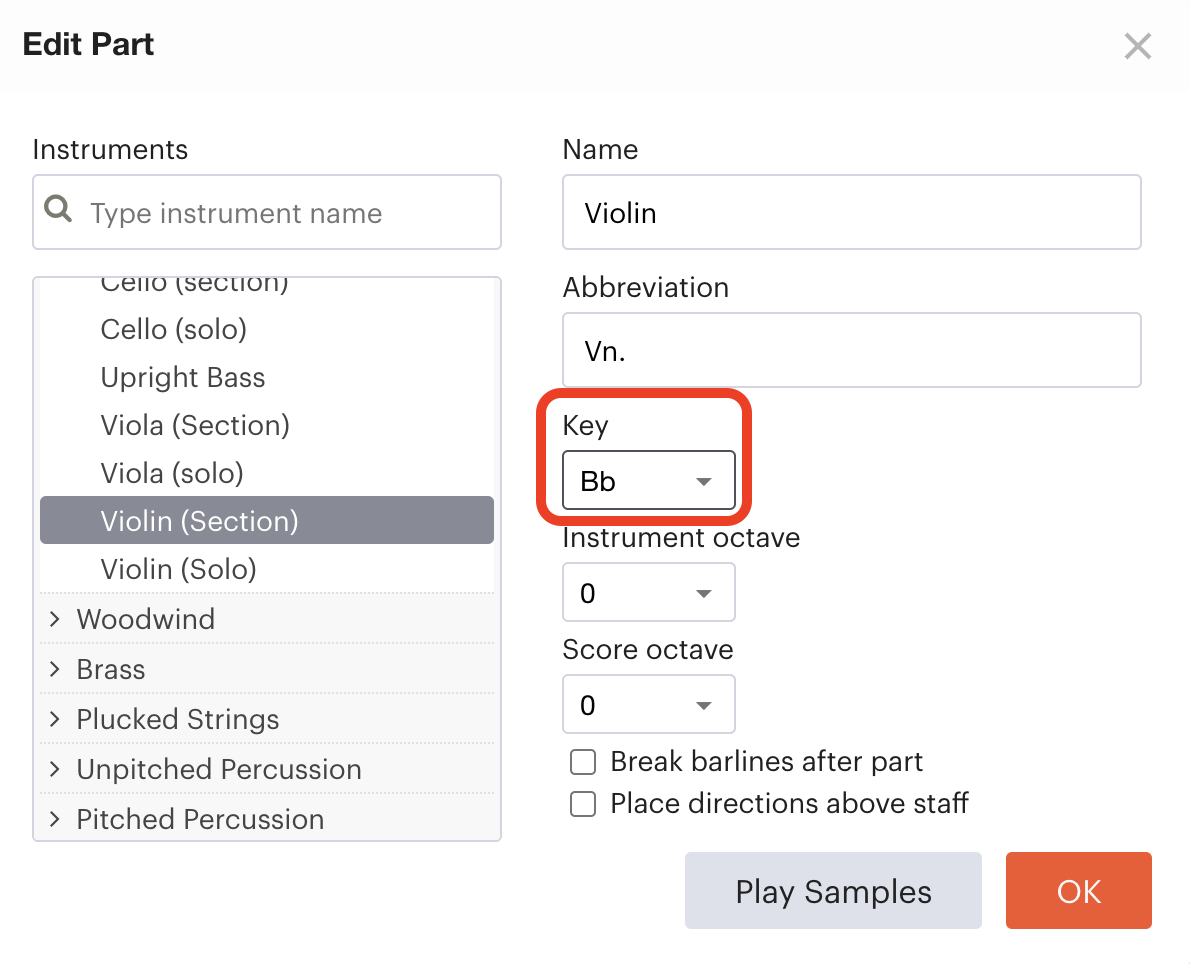Select Upright Bass instrument
This screenshot has height=964, width=1190.
pyautogui.click(x=266, y=377)
